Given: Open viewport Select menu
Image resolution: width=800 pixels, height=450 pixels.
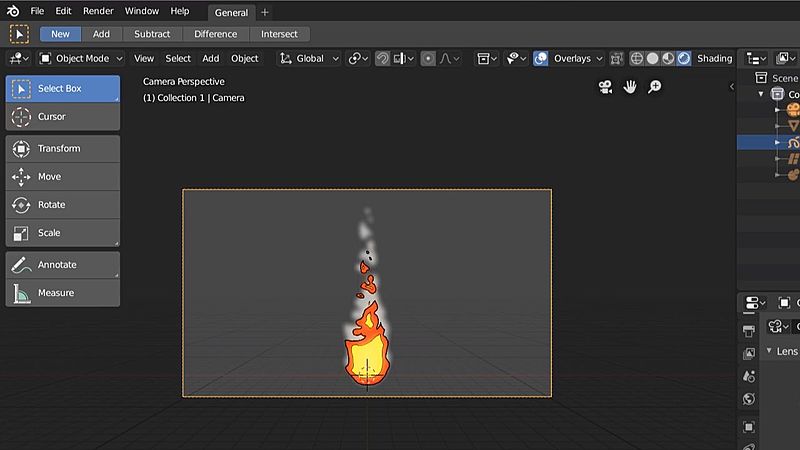Looking at the screenshot, I should pos(178,59).
